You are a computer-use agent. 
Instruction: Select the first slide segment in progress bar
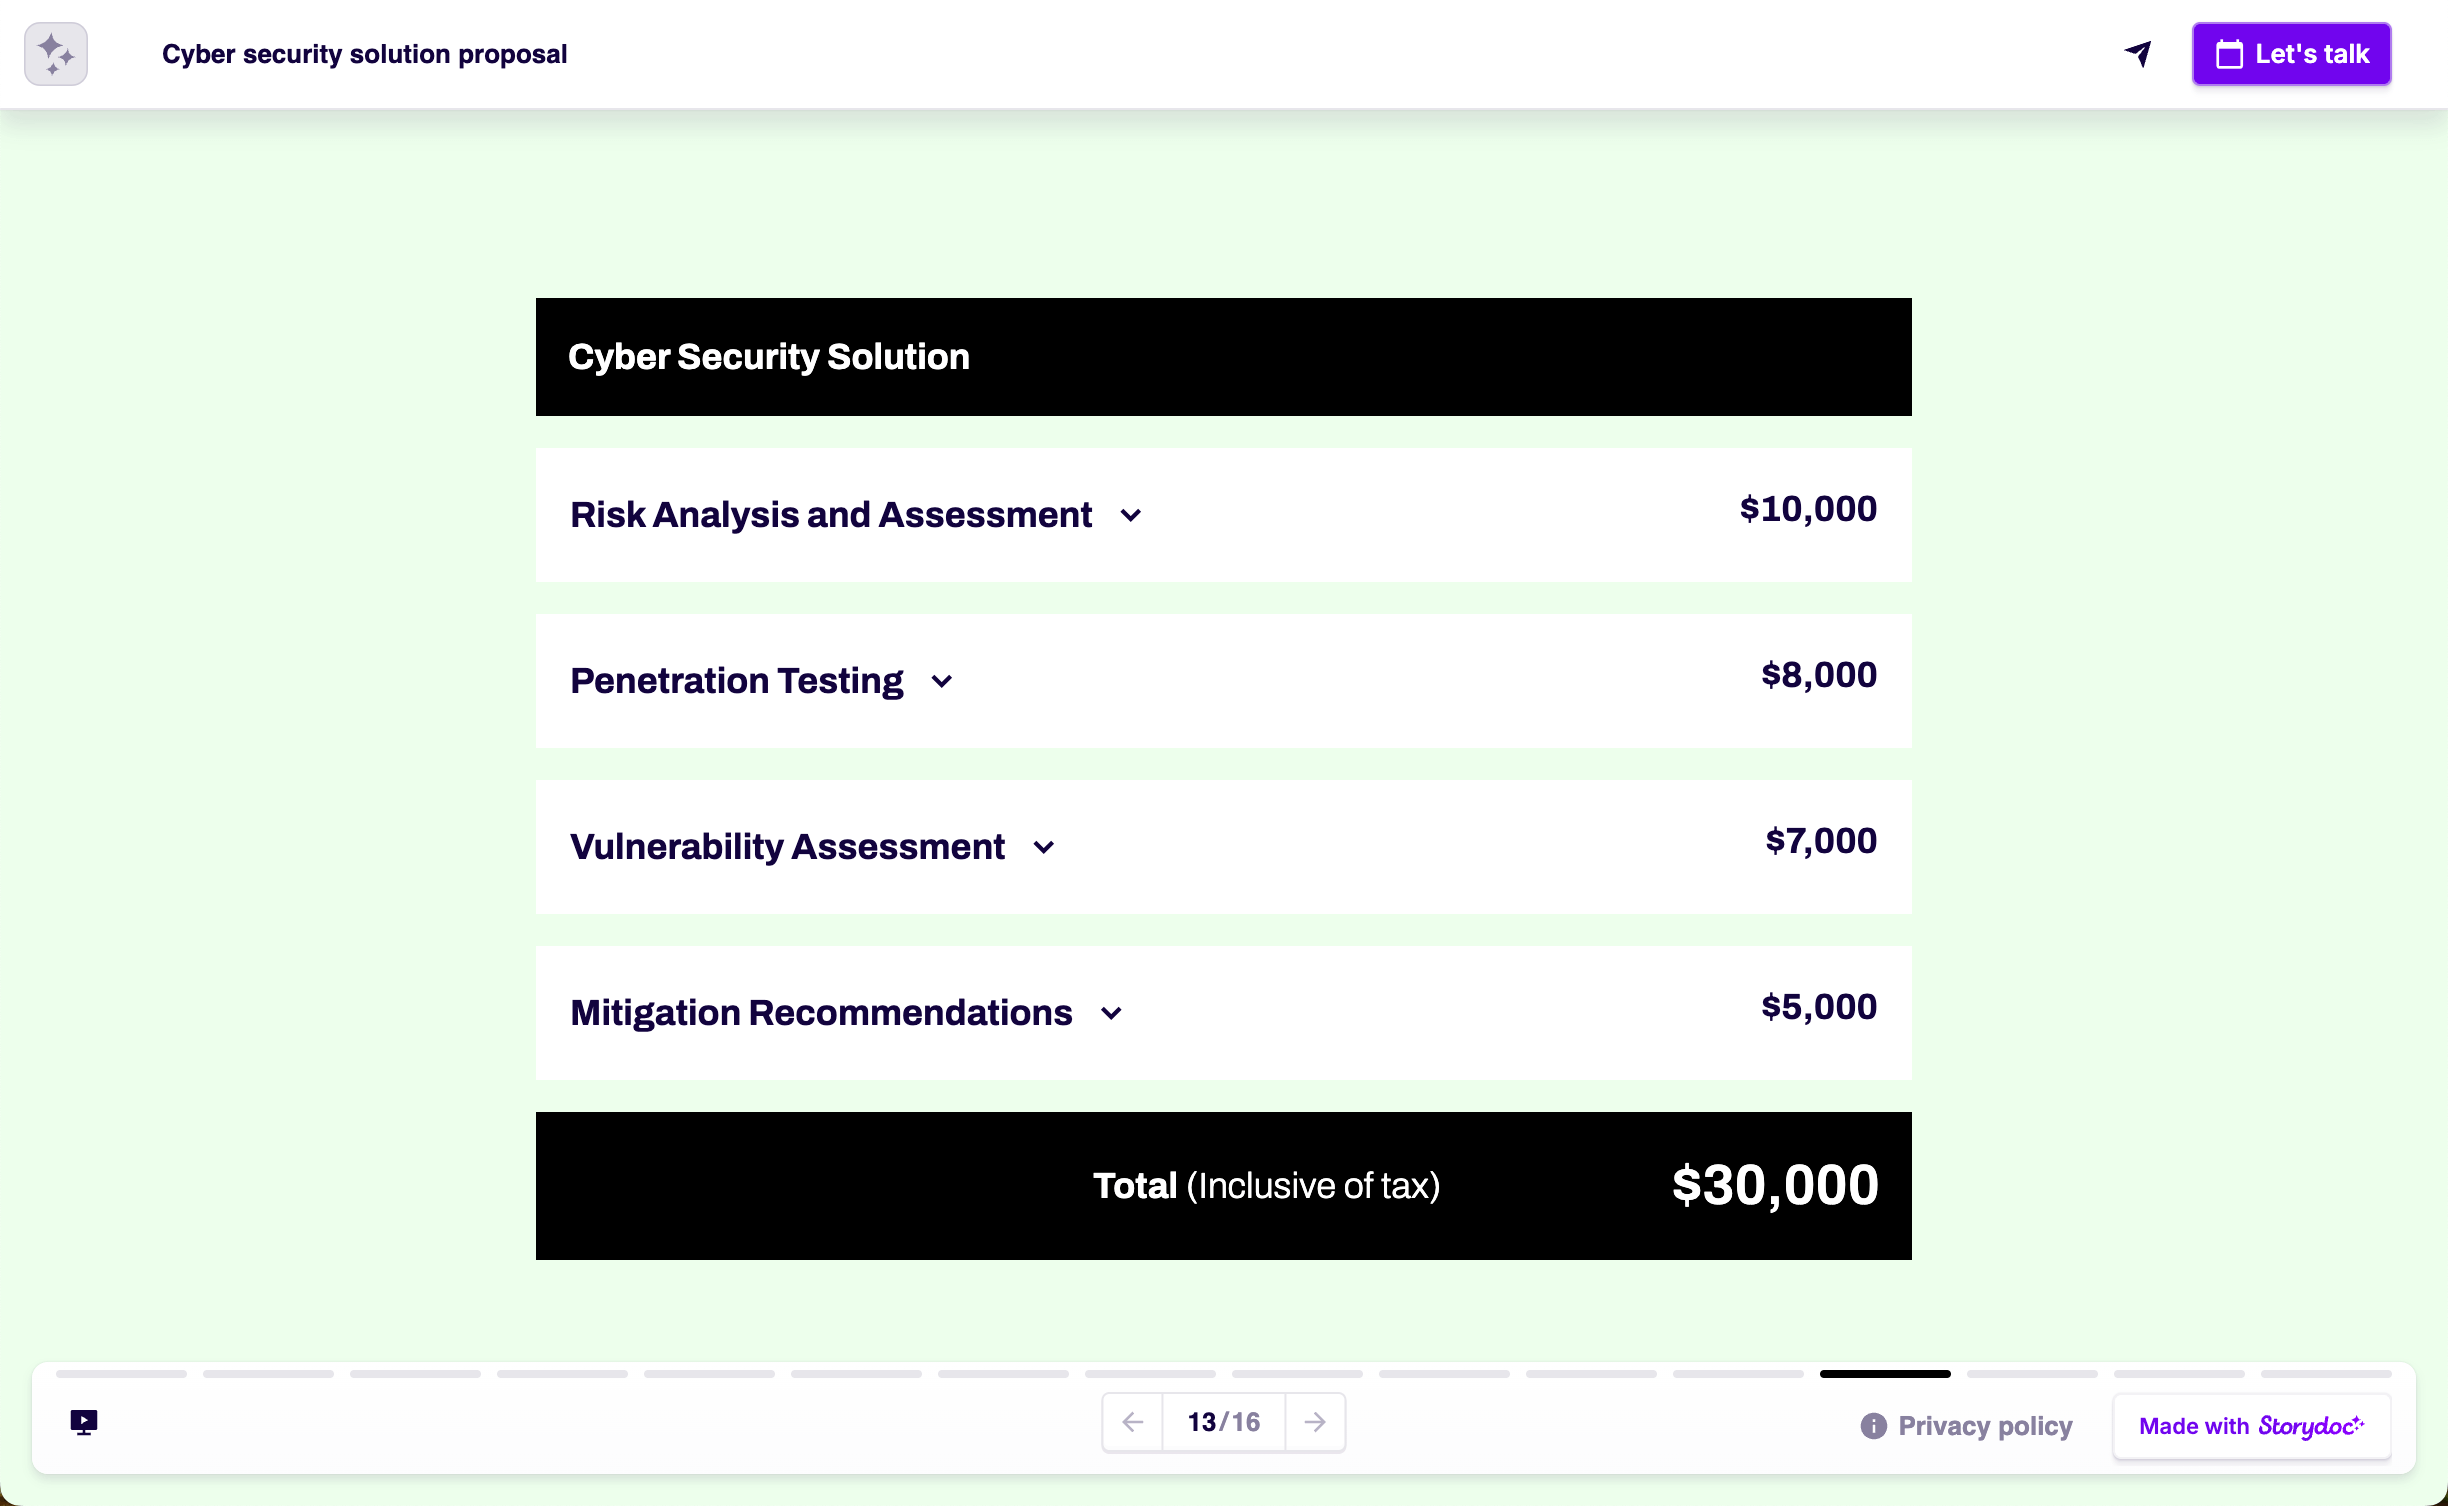[120, 1373]
